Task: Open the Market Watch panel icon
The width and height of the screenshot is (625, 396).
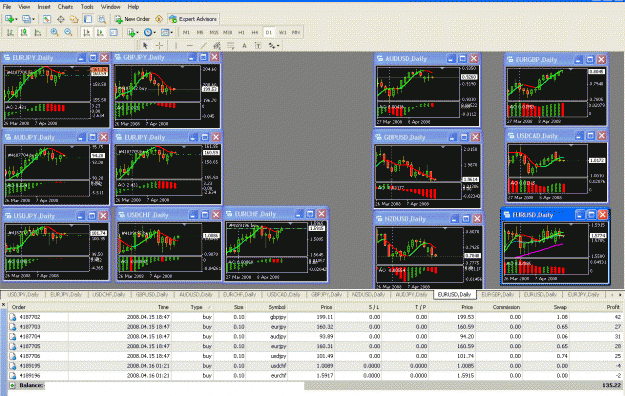Action: (x=47, y=19)
